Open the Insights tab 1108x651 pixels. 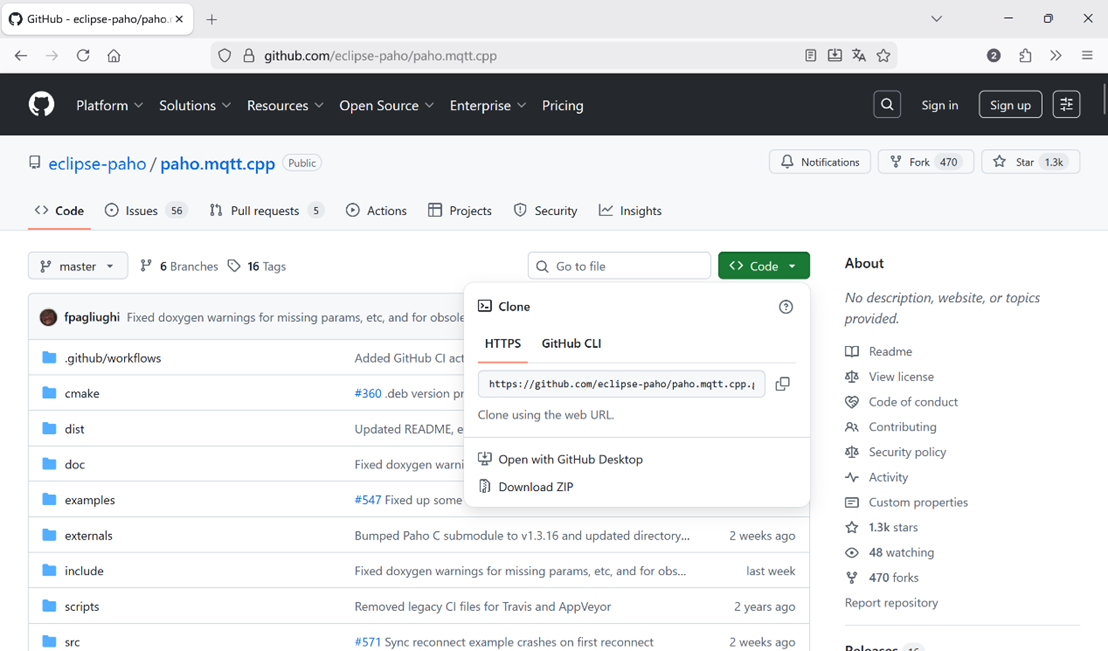[x=630, y=211]
